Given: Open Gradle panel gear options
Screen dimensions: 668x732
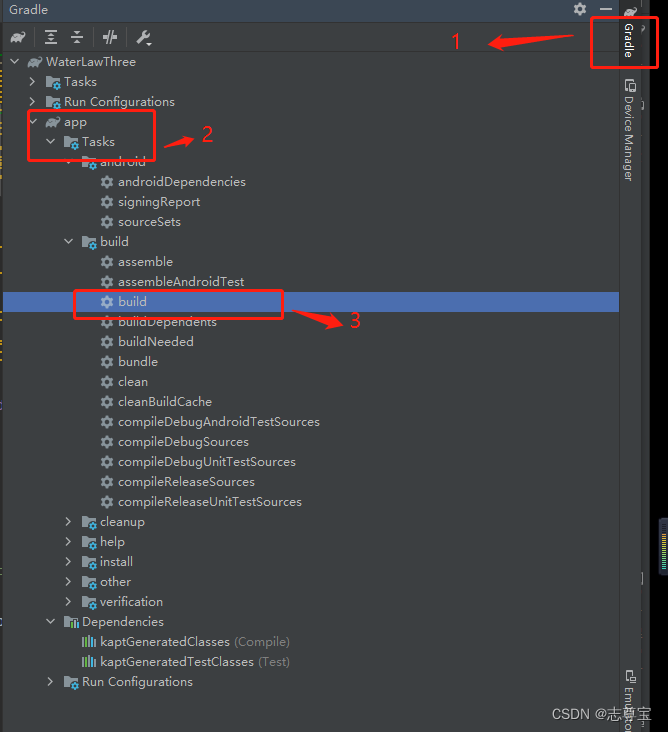Looking at the screenshot, I should point(580,9).
